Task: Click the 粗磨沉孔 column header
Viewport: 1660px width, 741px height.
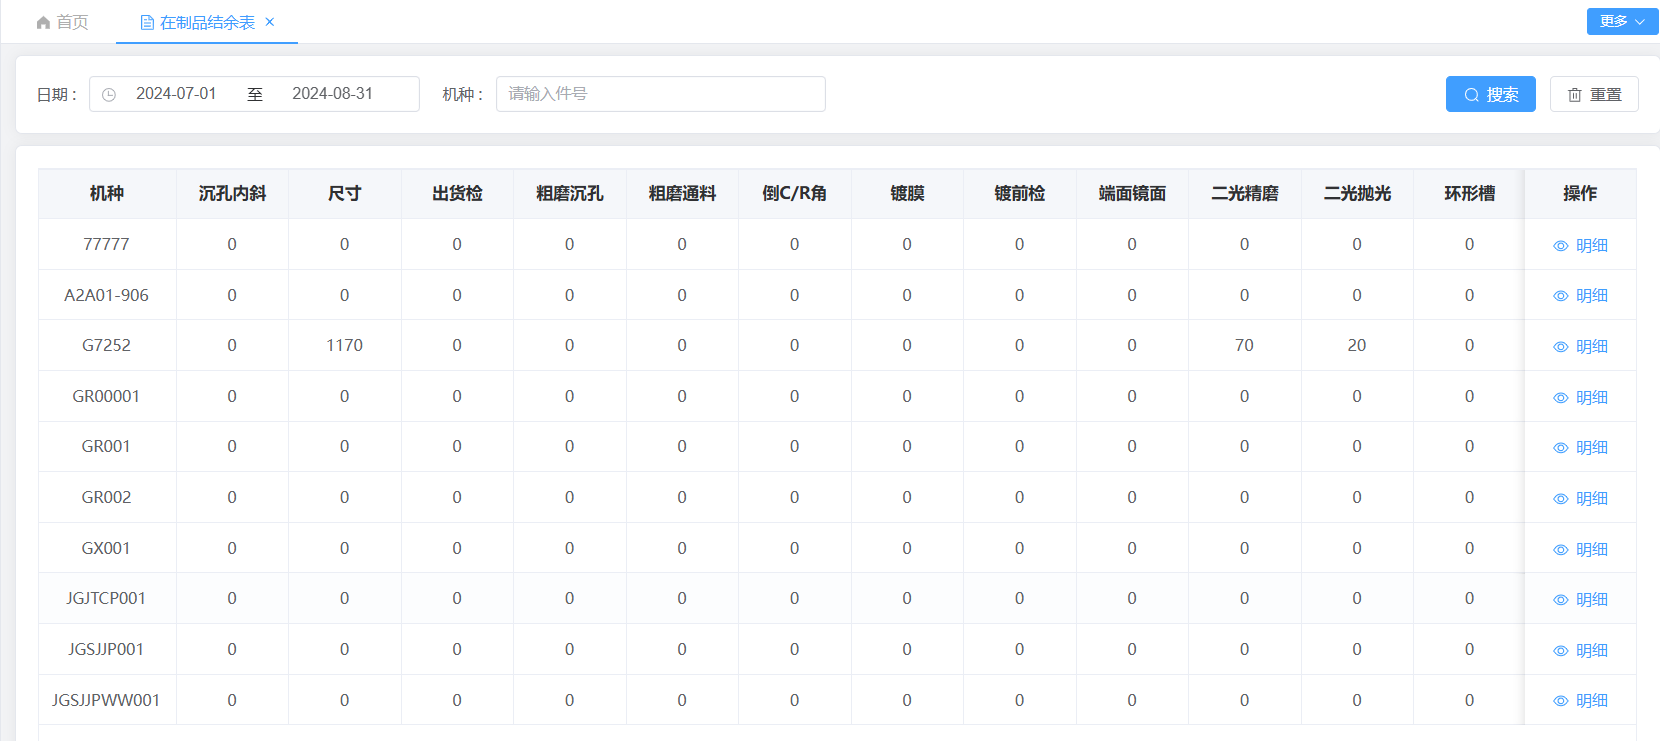Action: 569,193
